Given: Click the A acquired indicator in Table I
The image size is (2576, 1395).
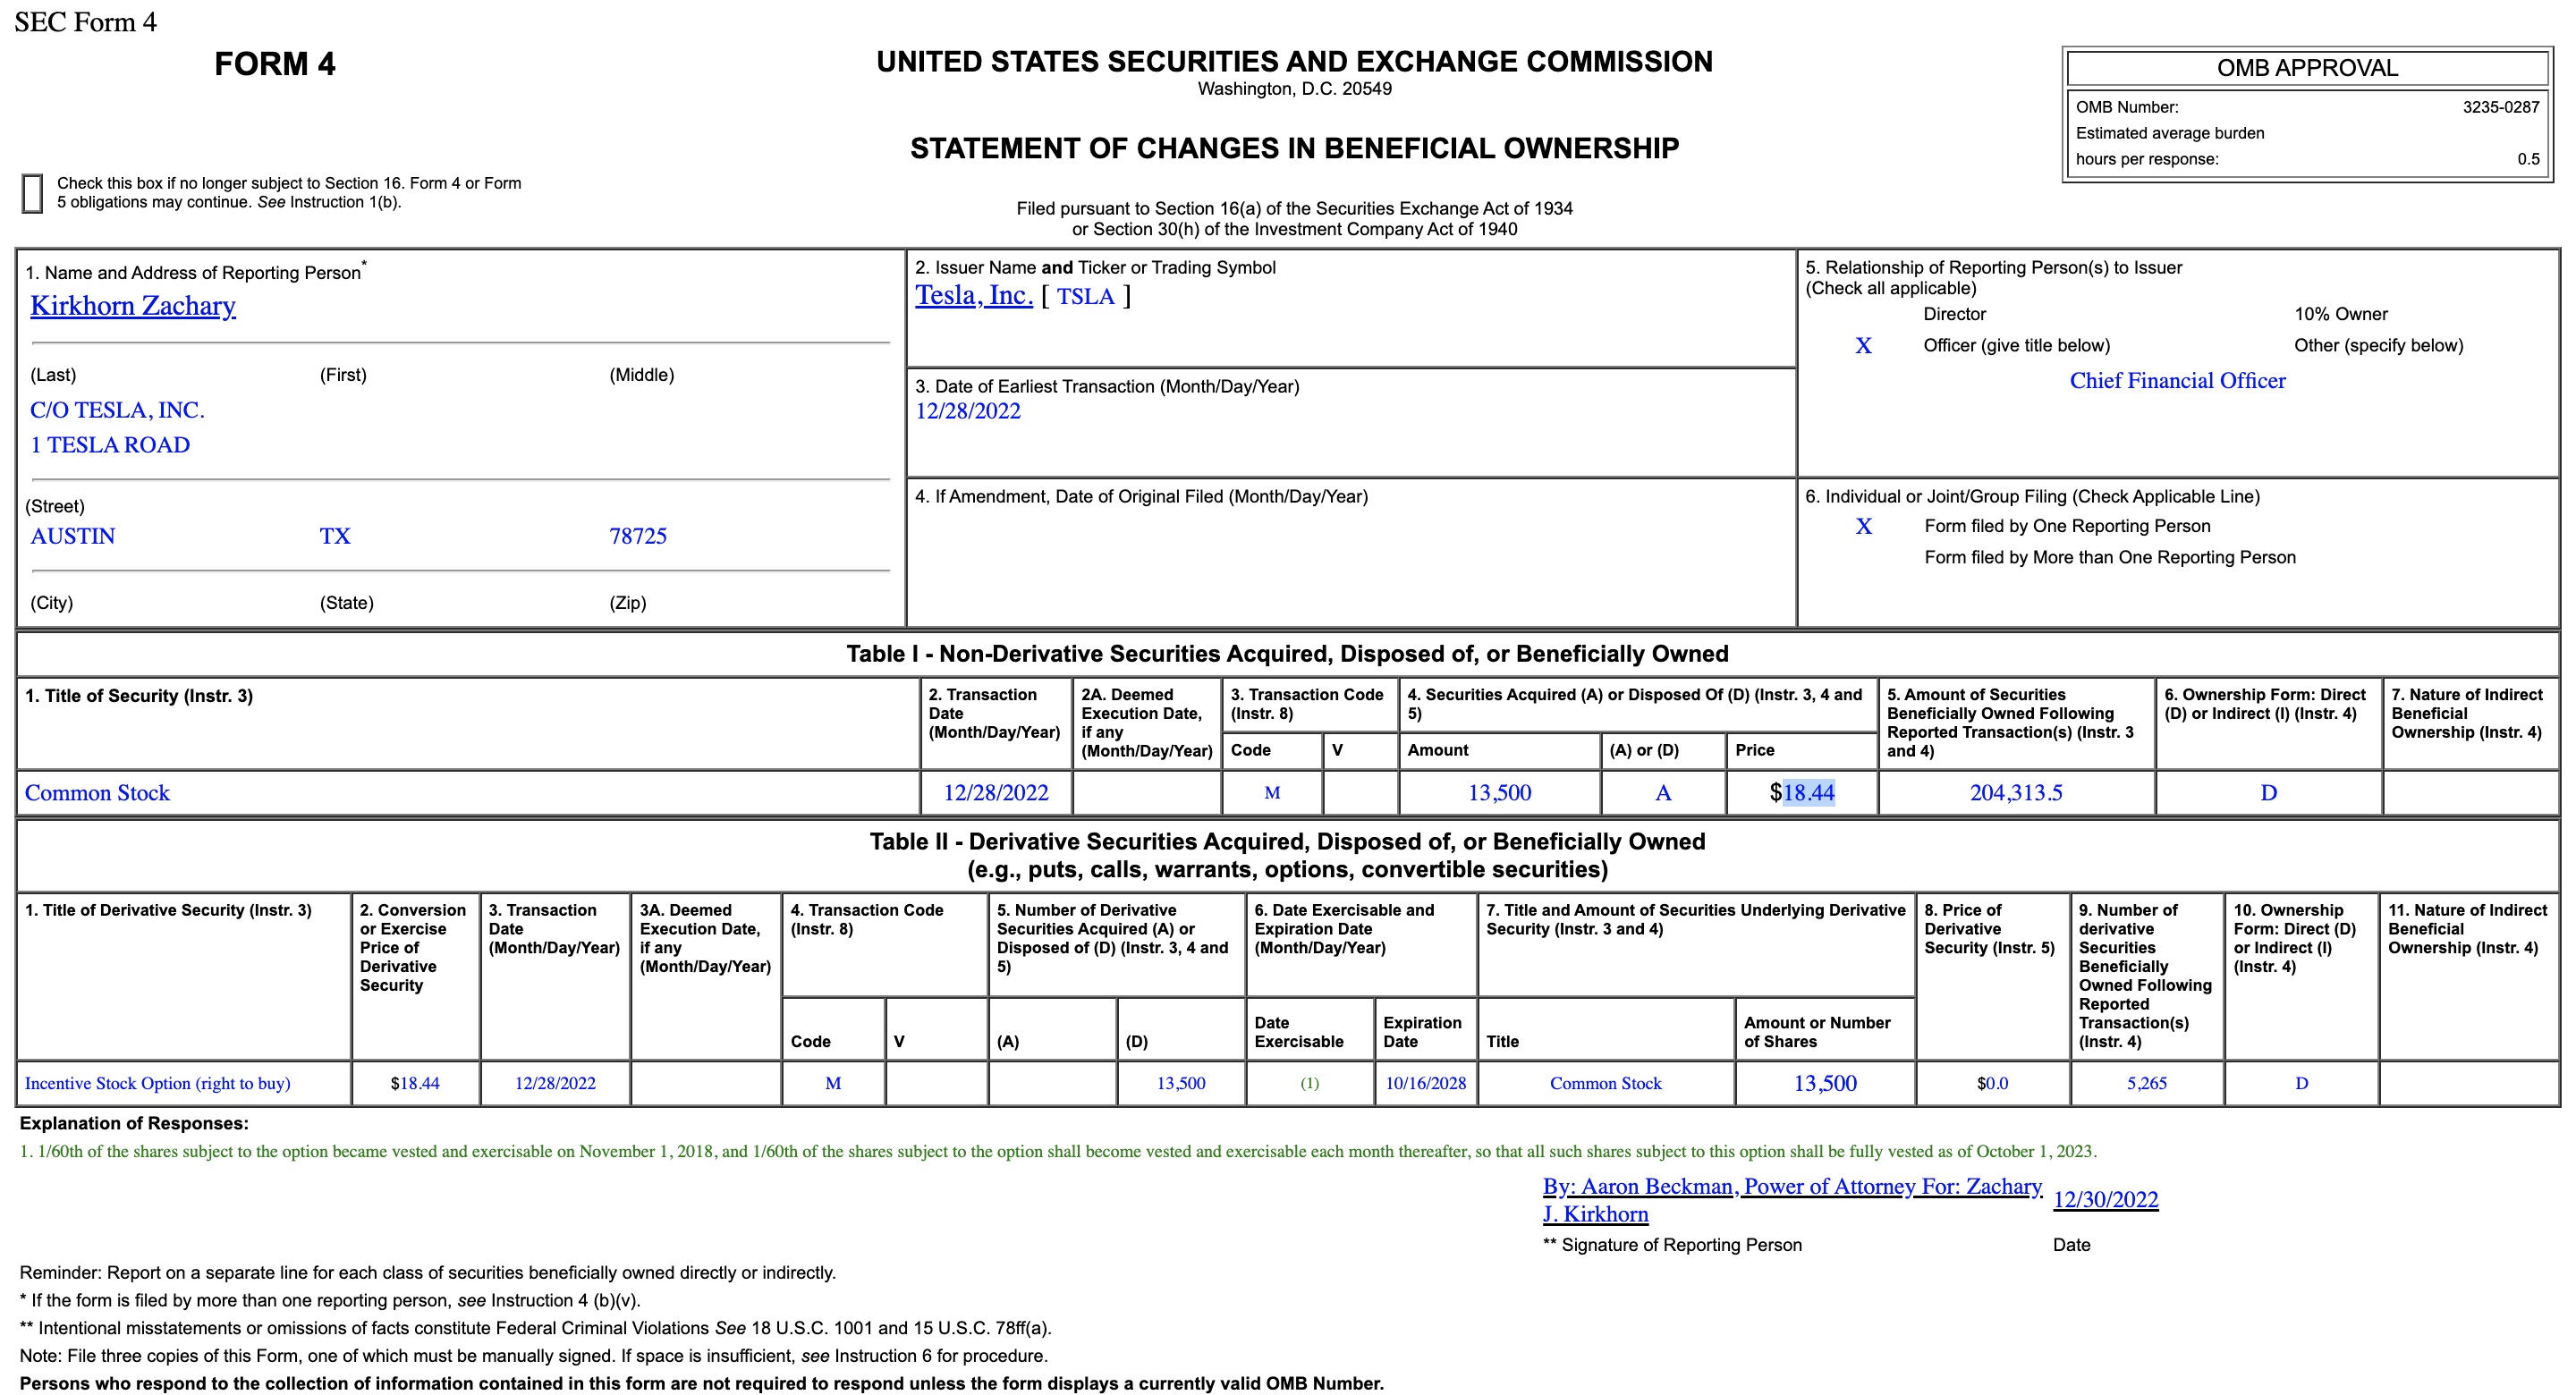Looking at the screenshot, I should (x=1663, y=793).
